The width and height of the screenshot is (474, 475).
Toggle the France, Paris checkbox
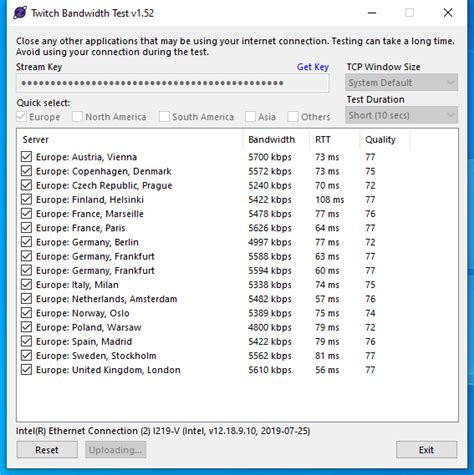click(26, 228)
